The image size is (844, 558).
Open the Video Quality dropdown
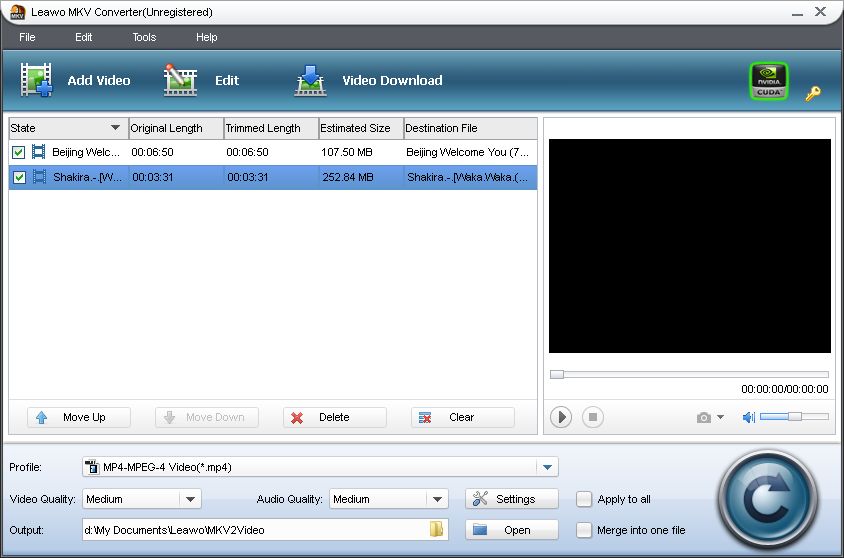coord(190,499)
